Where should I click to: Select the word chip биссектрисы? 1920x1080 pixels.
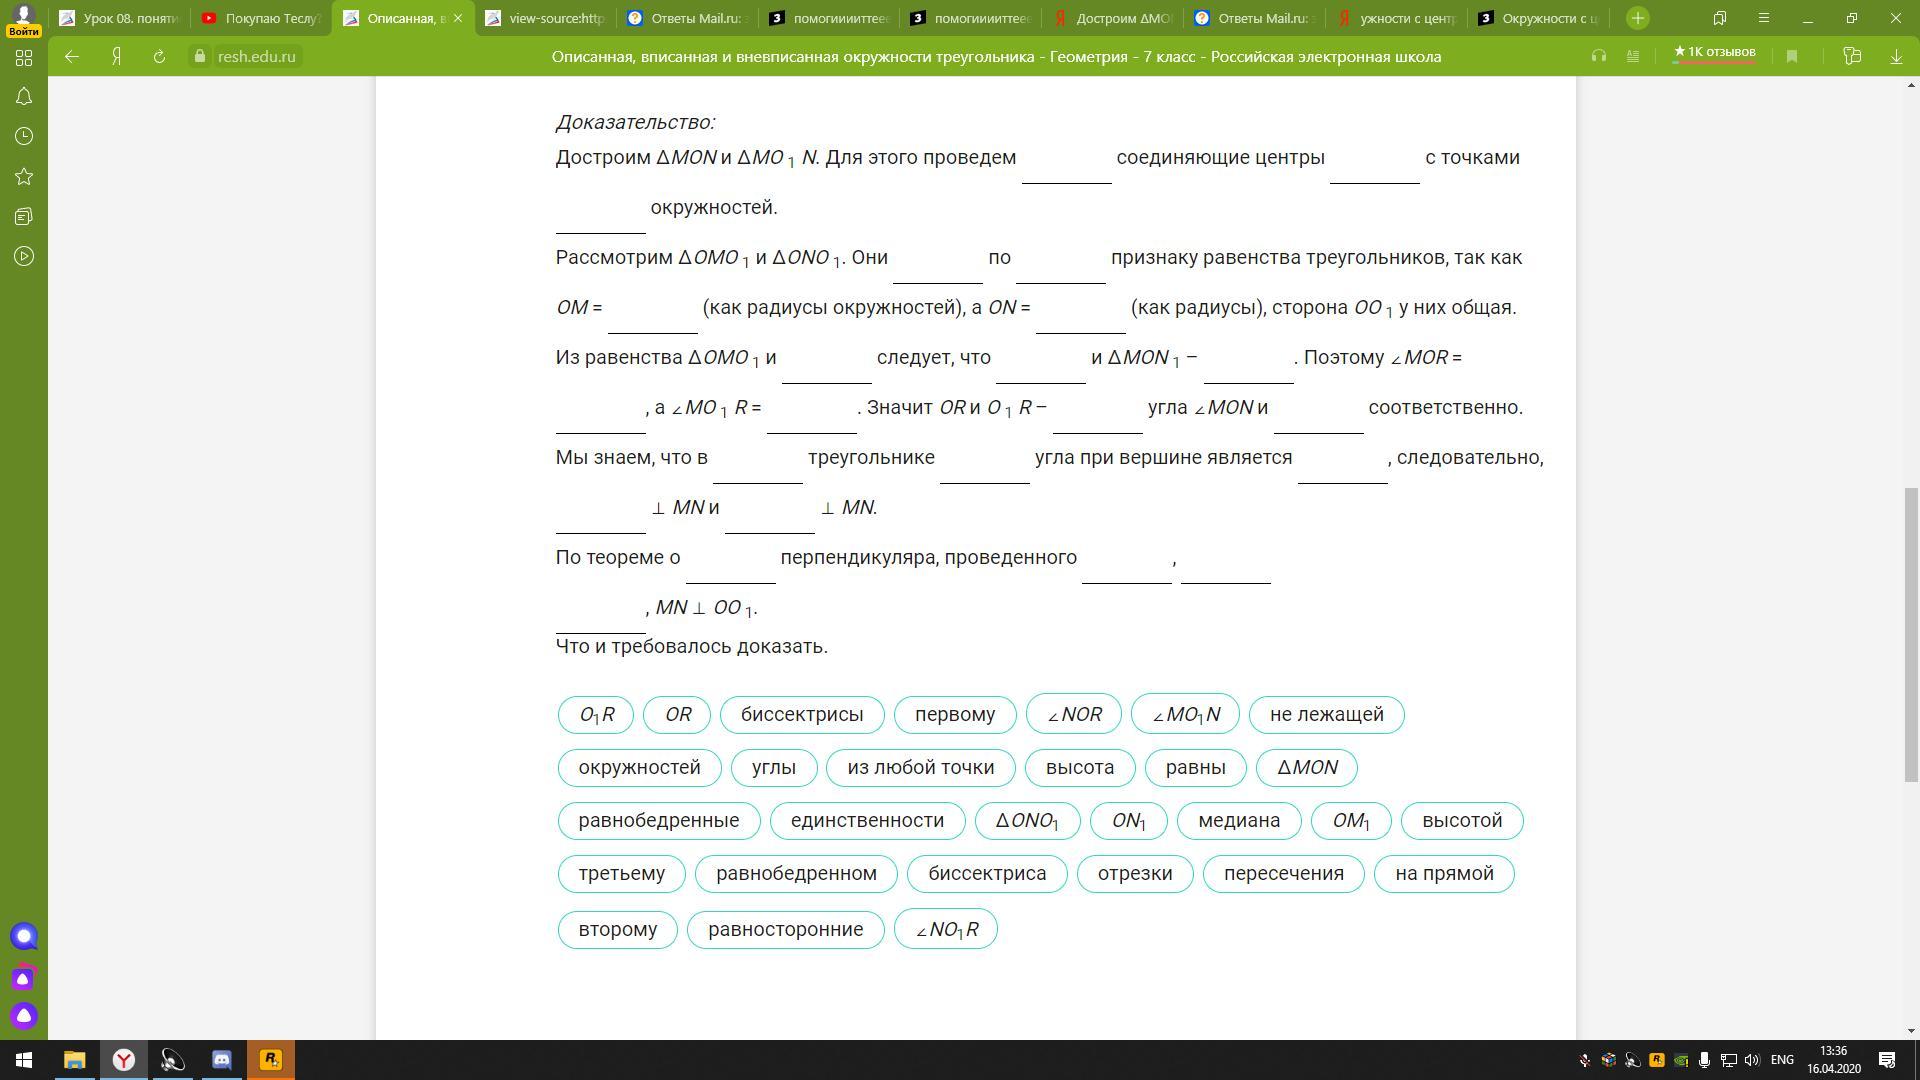[802, 715]
